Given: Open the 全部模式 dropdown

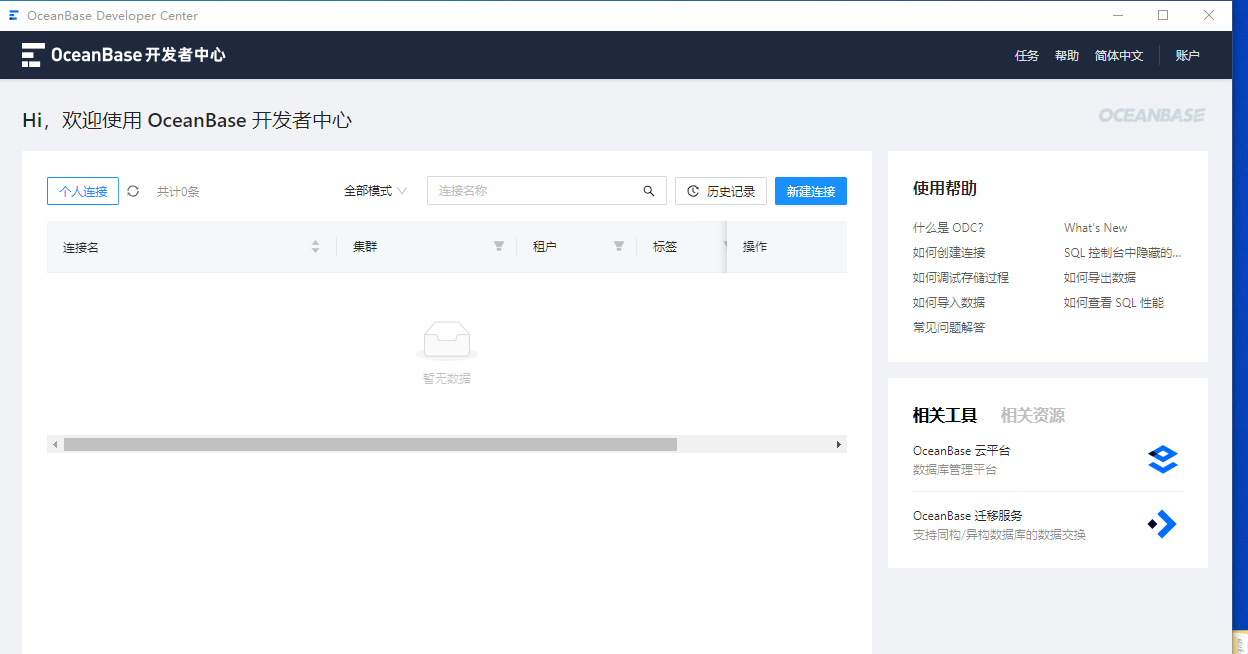Looking at the screenshot, I should pyautogui.click(x=375, y=191).
